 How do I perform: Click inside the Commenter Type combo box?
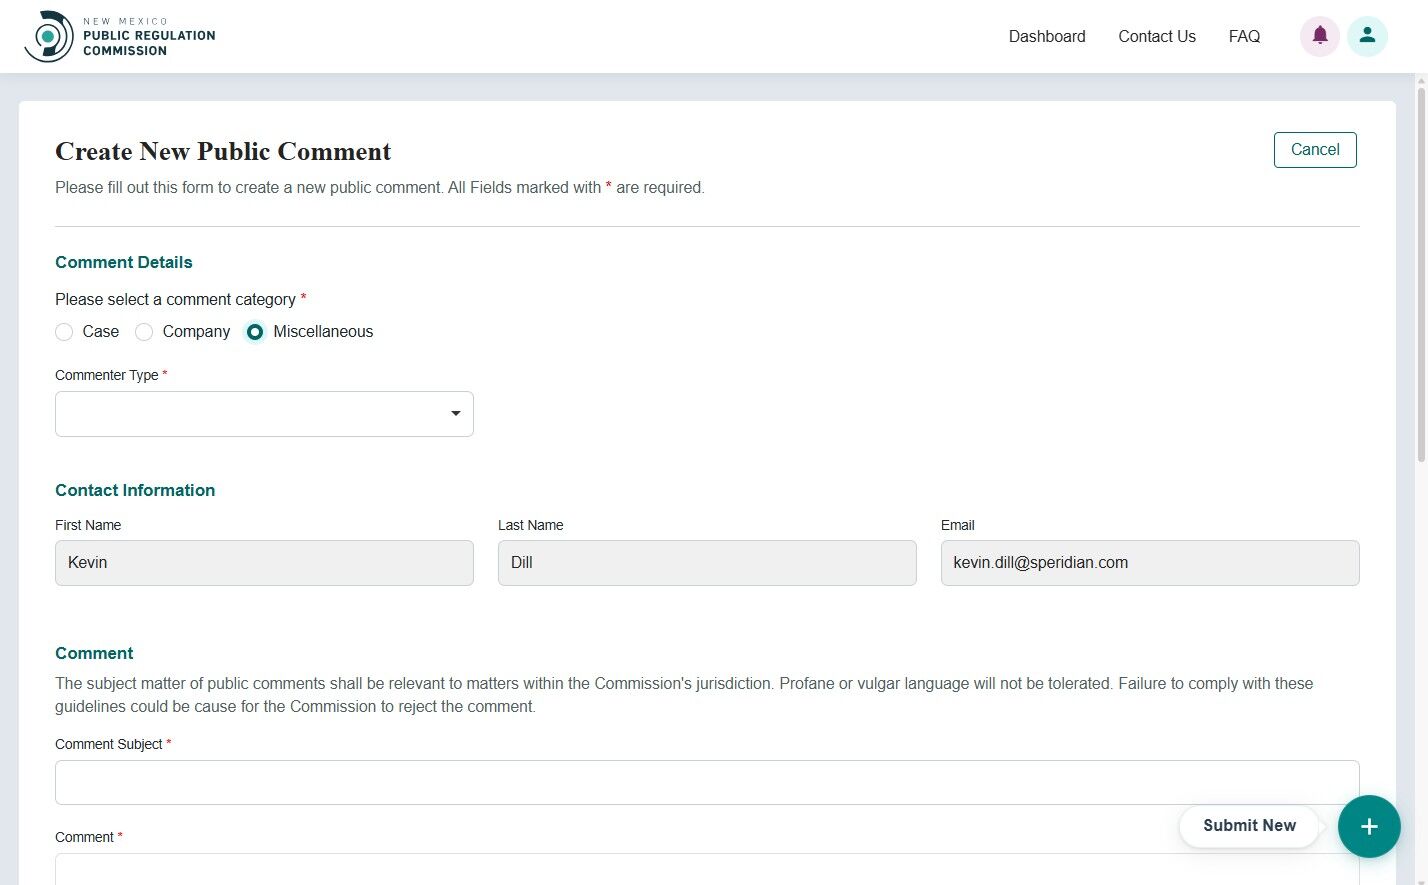tap(250, 413)
